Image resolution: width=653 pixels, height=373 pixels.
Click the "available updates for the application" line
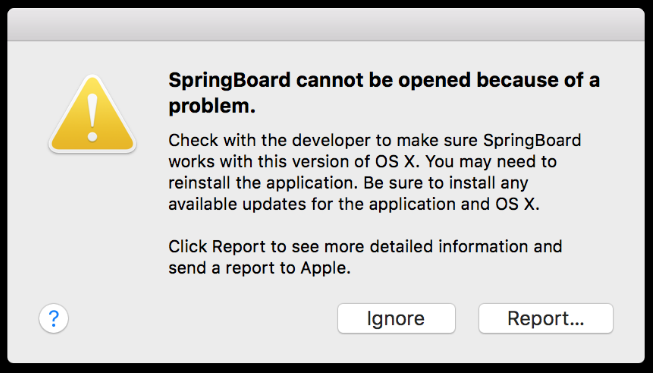(x=354, y=204)
